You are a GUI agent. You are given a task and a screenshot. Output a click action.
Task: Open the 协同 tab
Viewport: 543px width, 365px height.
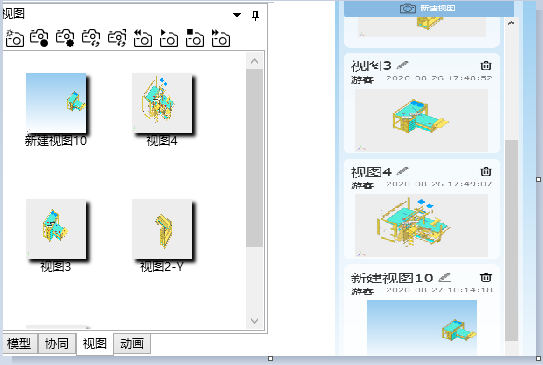pyautogui.click(x=57, y=344)
